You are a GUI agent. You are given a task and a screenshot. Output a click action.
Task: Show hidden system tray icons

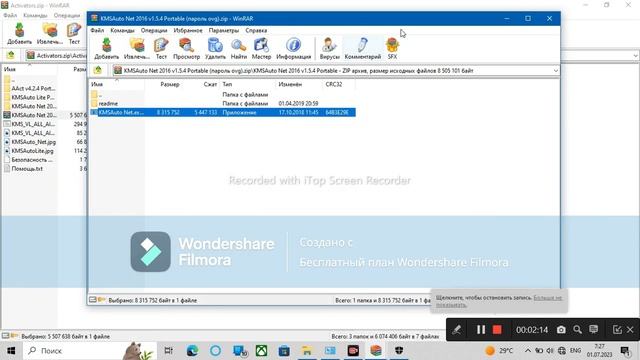click(x=527, y=351)
